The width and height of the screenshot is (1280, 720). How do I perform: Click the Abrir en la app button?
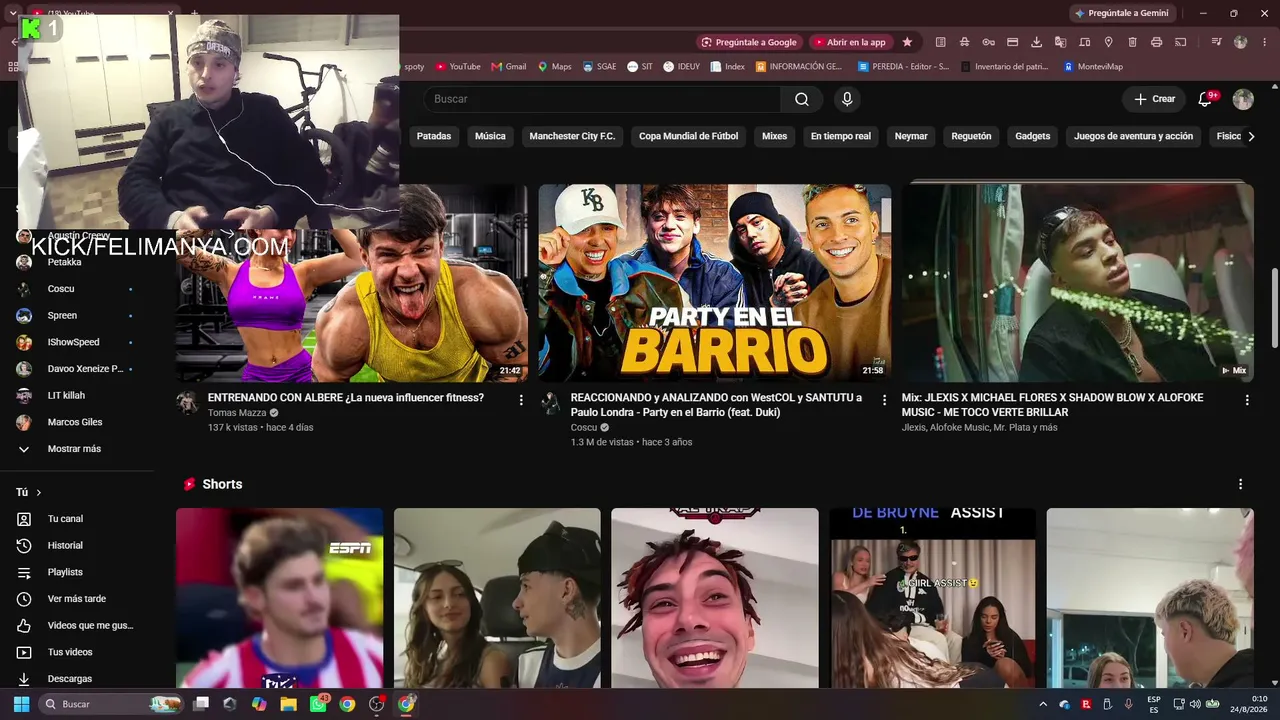(849, 42)
